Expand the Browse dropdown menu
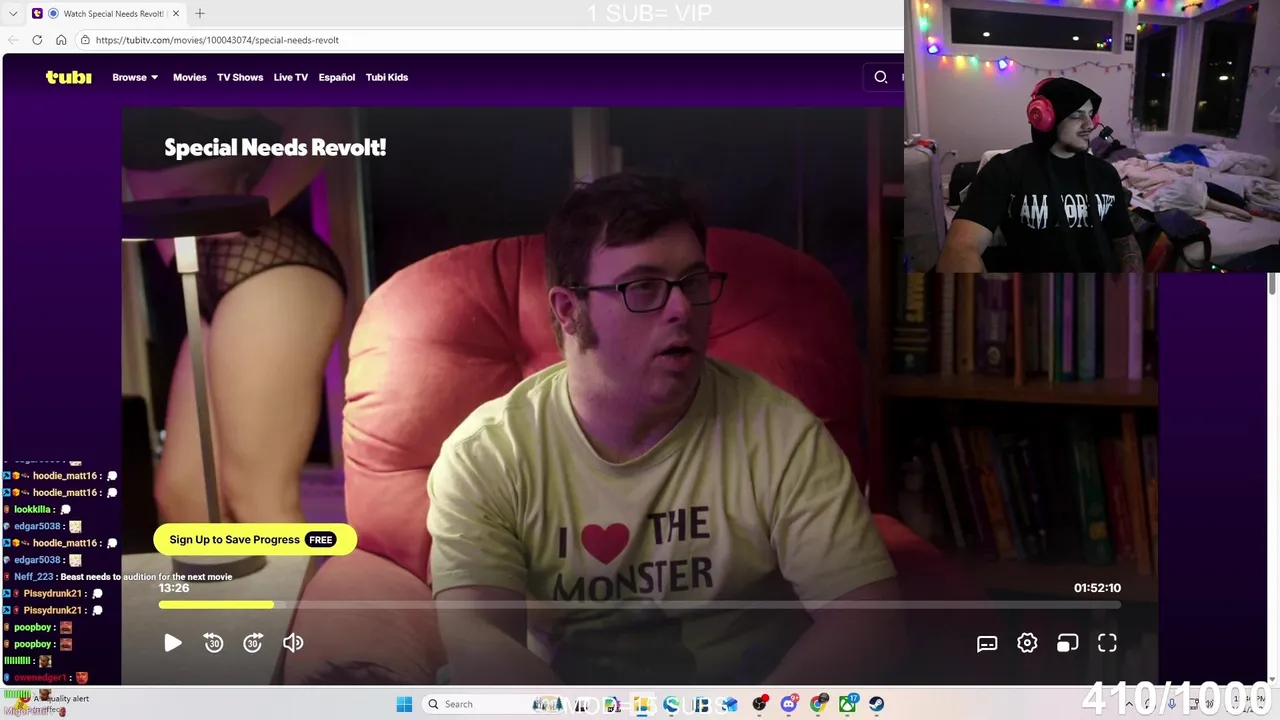This screenshot has width=1280, height=720. [x=135, y=77]
